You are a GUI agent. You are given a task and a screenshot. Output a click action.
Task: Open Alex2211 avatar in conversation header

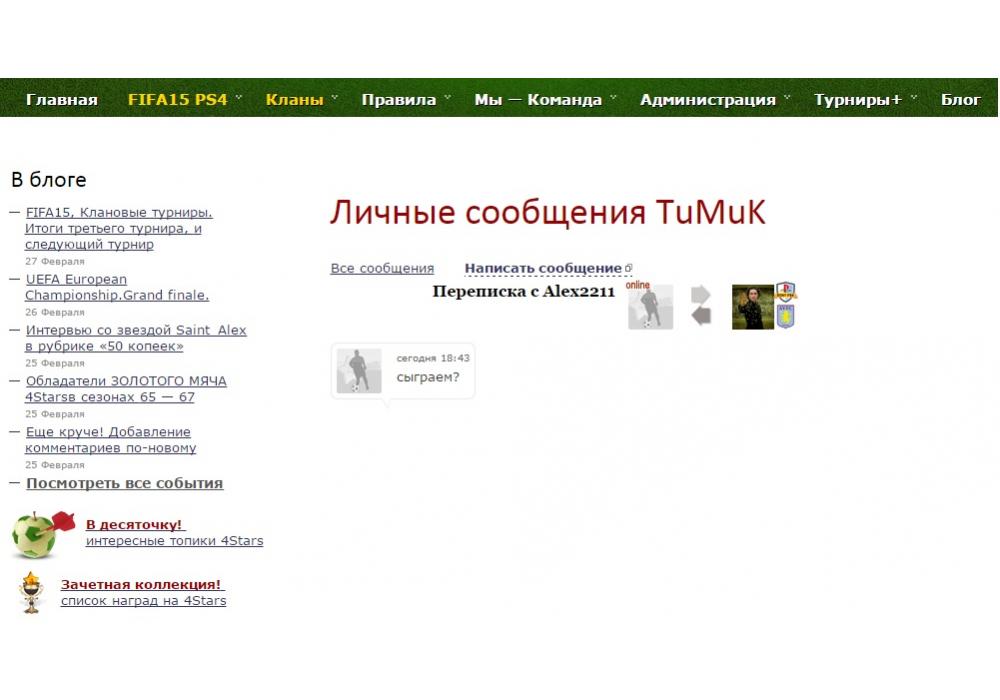(x=651, y=307)
